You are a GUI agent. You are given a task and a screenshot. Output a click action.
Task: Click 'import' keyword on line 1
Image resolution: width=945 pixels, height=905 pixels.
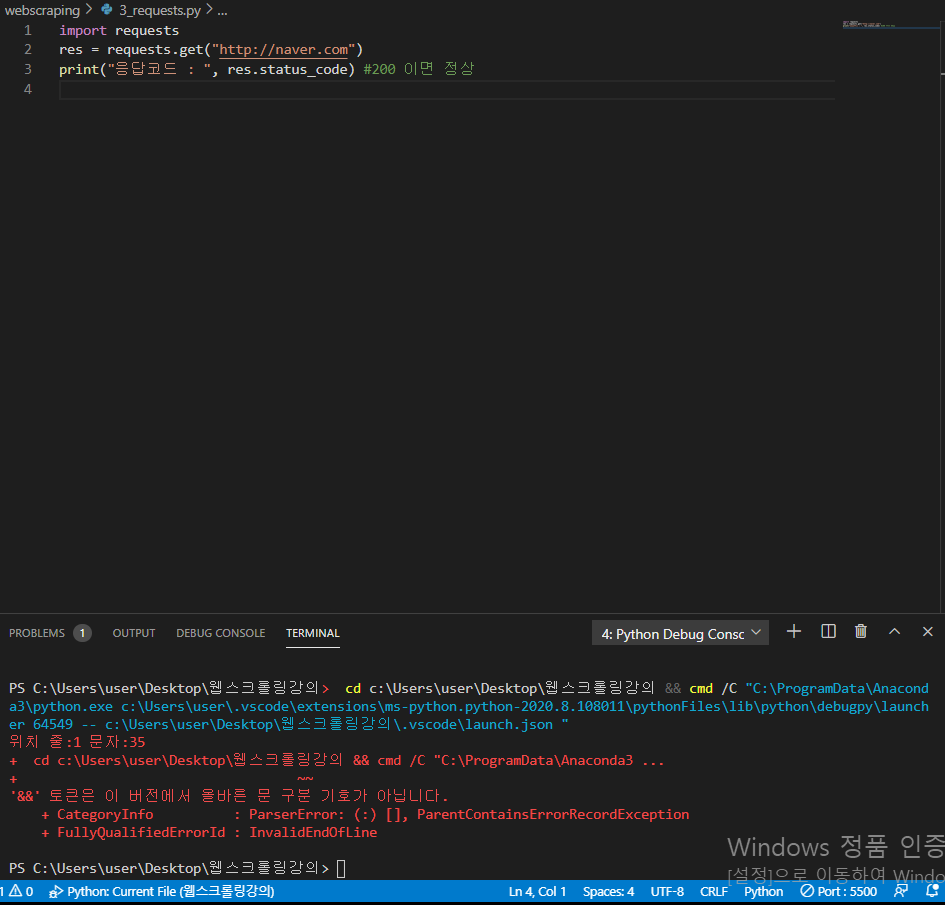click(x=83, y=30)
